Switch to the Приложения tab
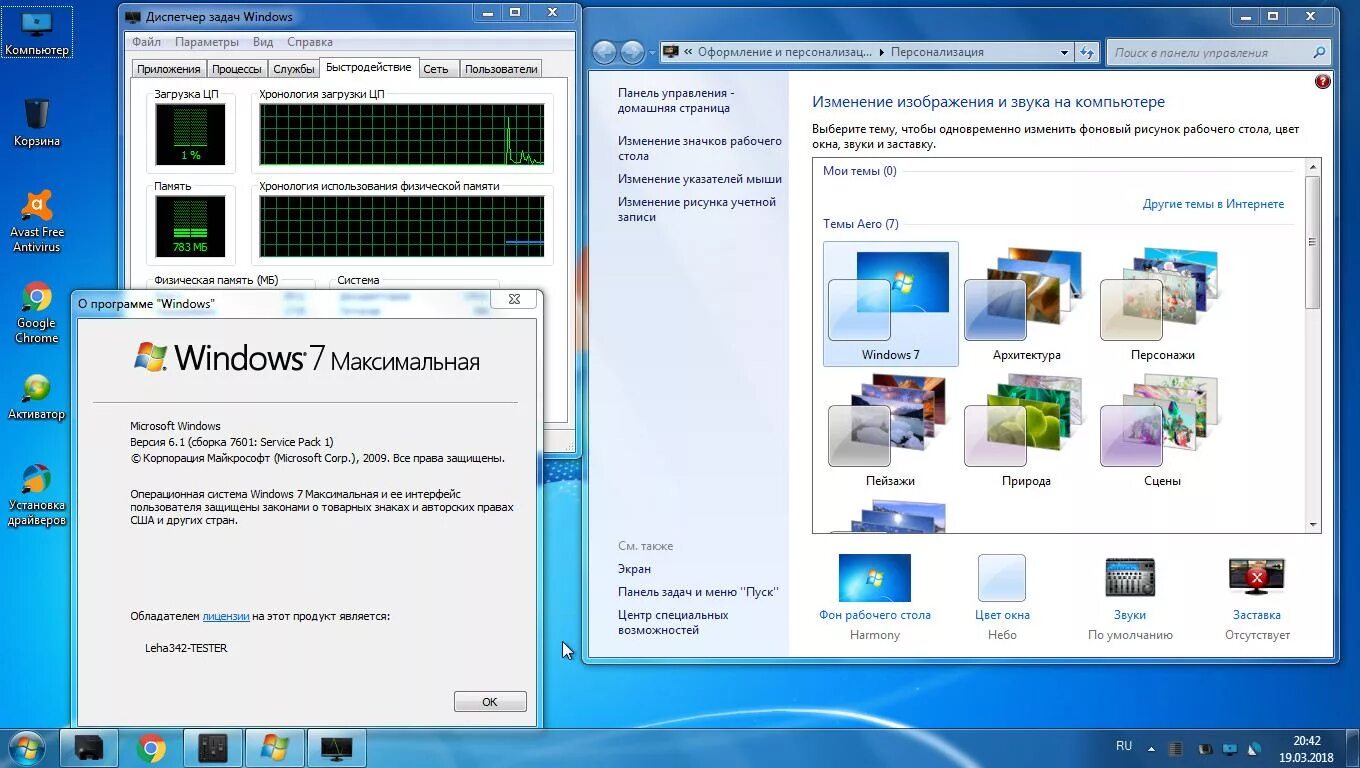 [169, 69]
